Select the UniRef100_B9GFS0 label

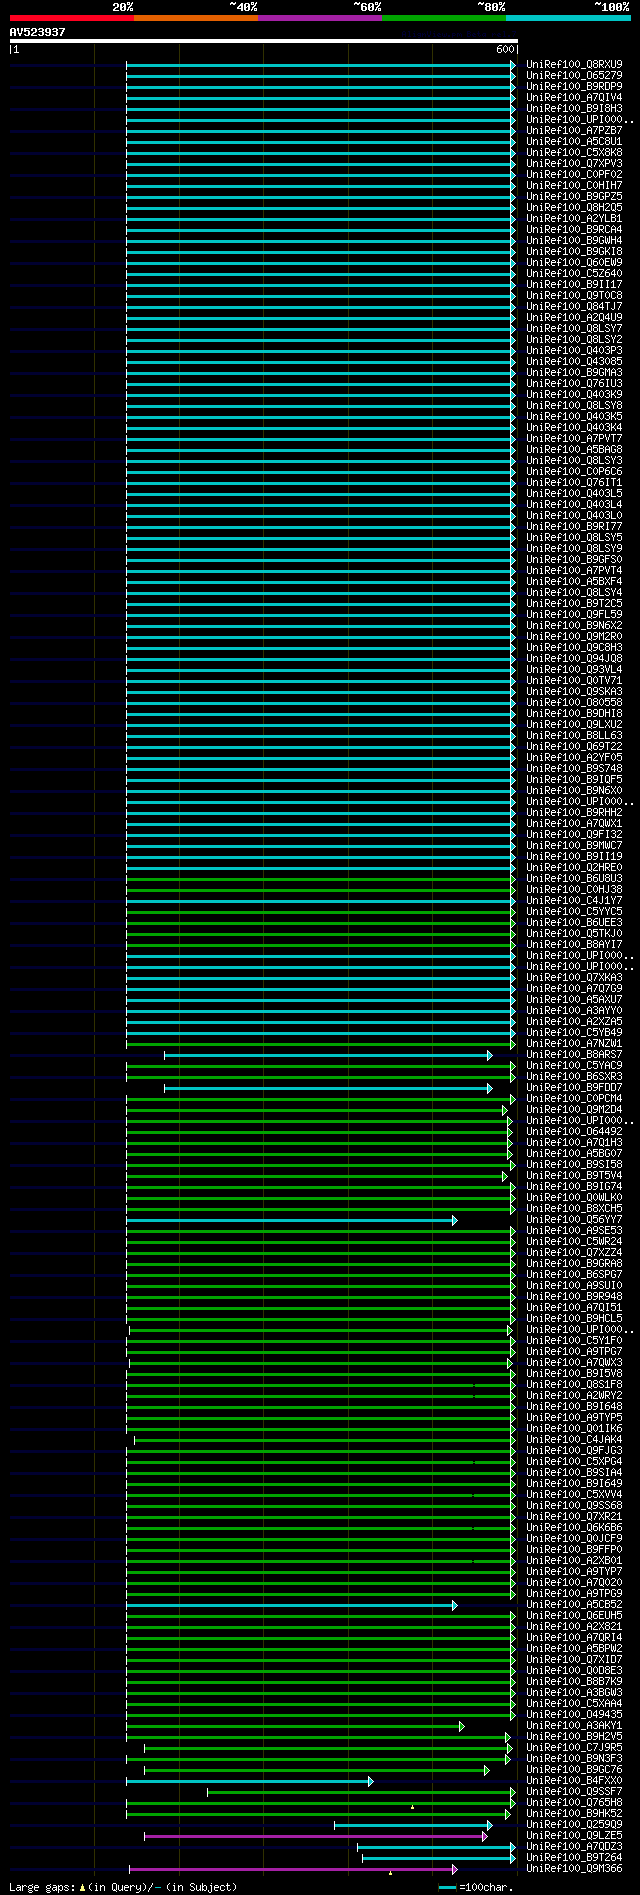pos(574,559)
